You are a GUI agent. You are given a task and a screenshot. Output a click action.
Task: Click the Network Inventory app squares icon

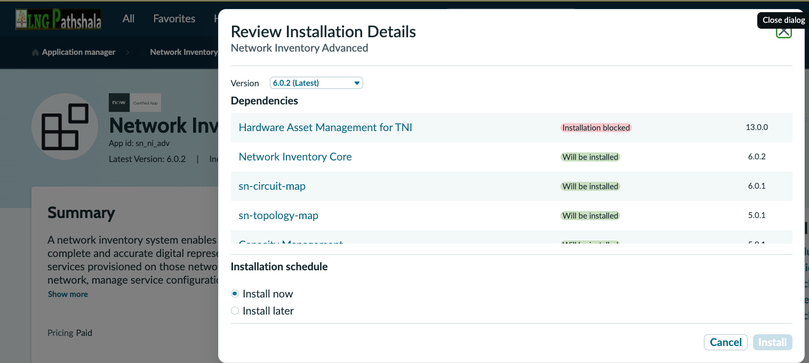(64, 126)
